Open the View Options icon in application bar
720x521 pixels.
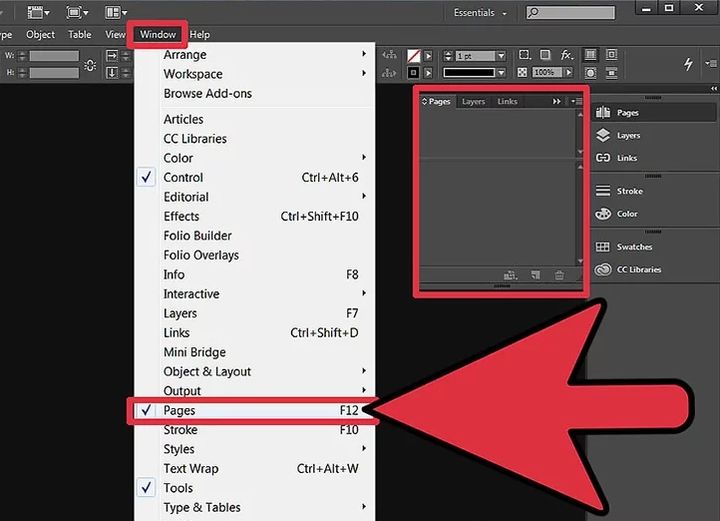38,12
